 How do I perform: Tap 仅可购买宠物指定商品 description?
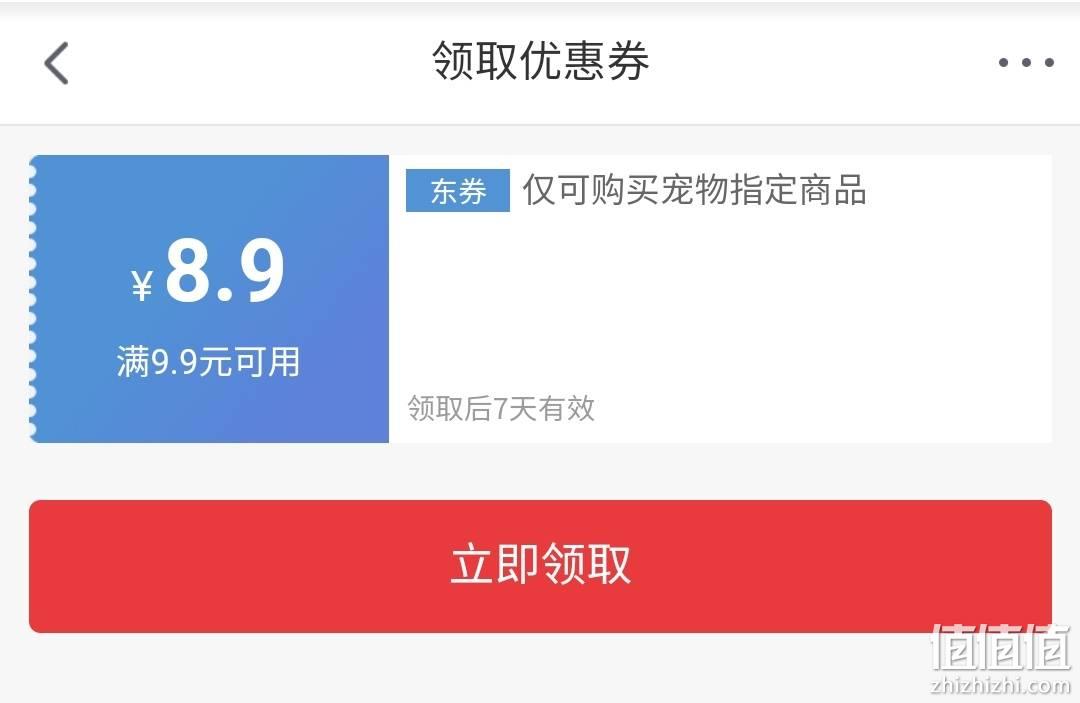click(x=694, y=190)
